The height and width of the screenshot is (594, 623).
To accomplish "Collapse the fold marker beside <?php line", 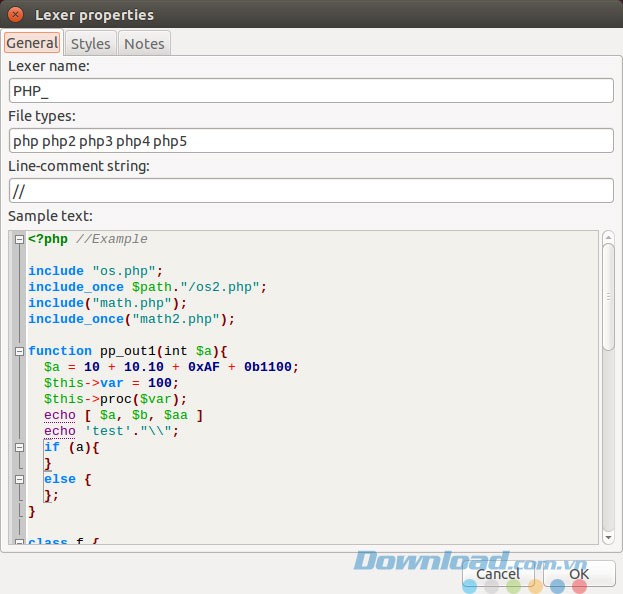I will [19, 239].
